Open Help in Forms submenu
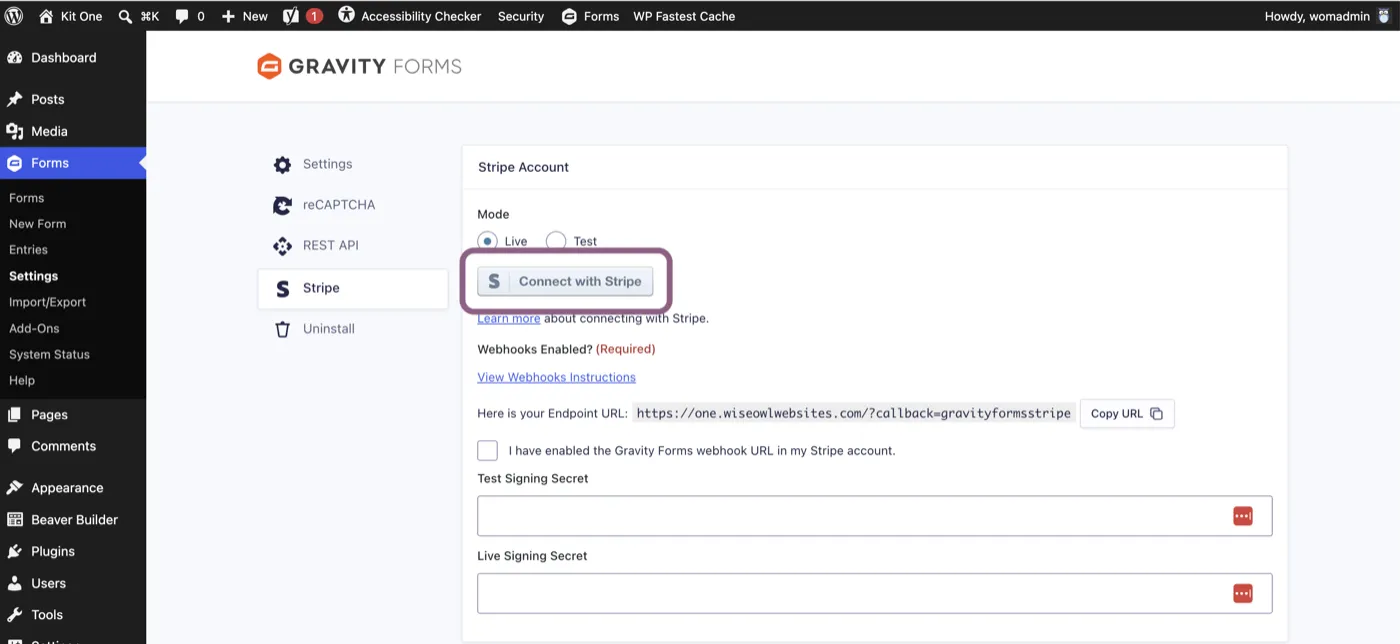1400x644 pixels. [x=22, y=380]
